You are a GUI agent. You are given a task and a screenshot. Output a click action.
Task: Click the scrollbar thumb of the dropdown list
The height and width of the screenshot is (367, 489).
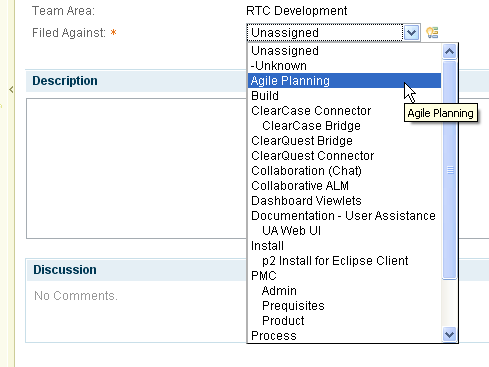click(x=449, y=170)
